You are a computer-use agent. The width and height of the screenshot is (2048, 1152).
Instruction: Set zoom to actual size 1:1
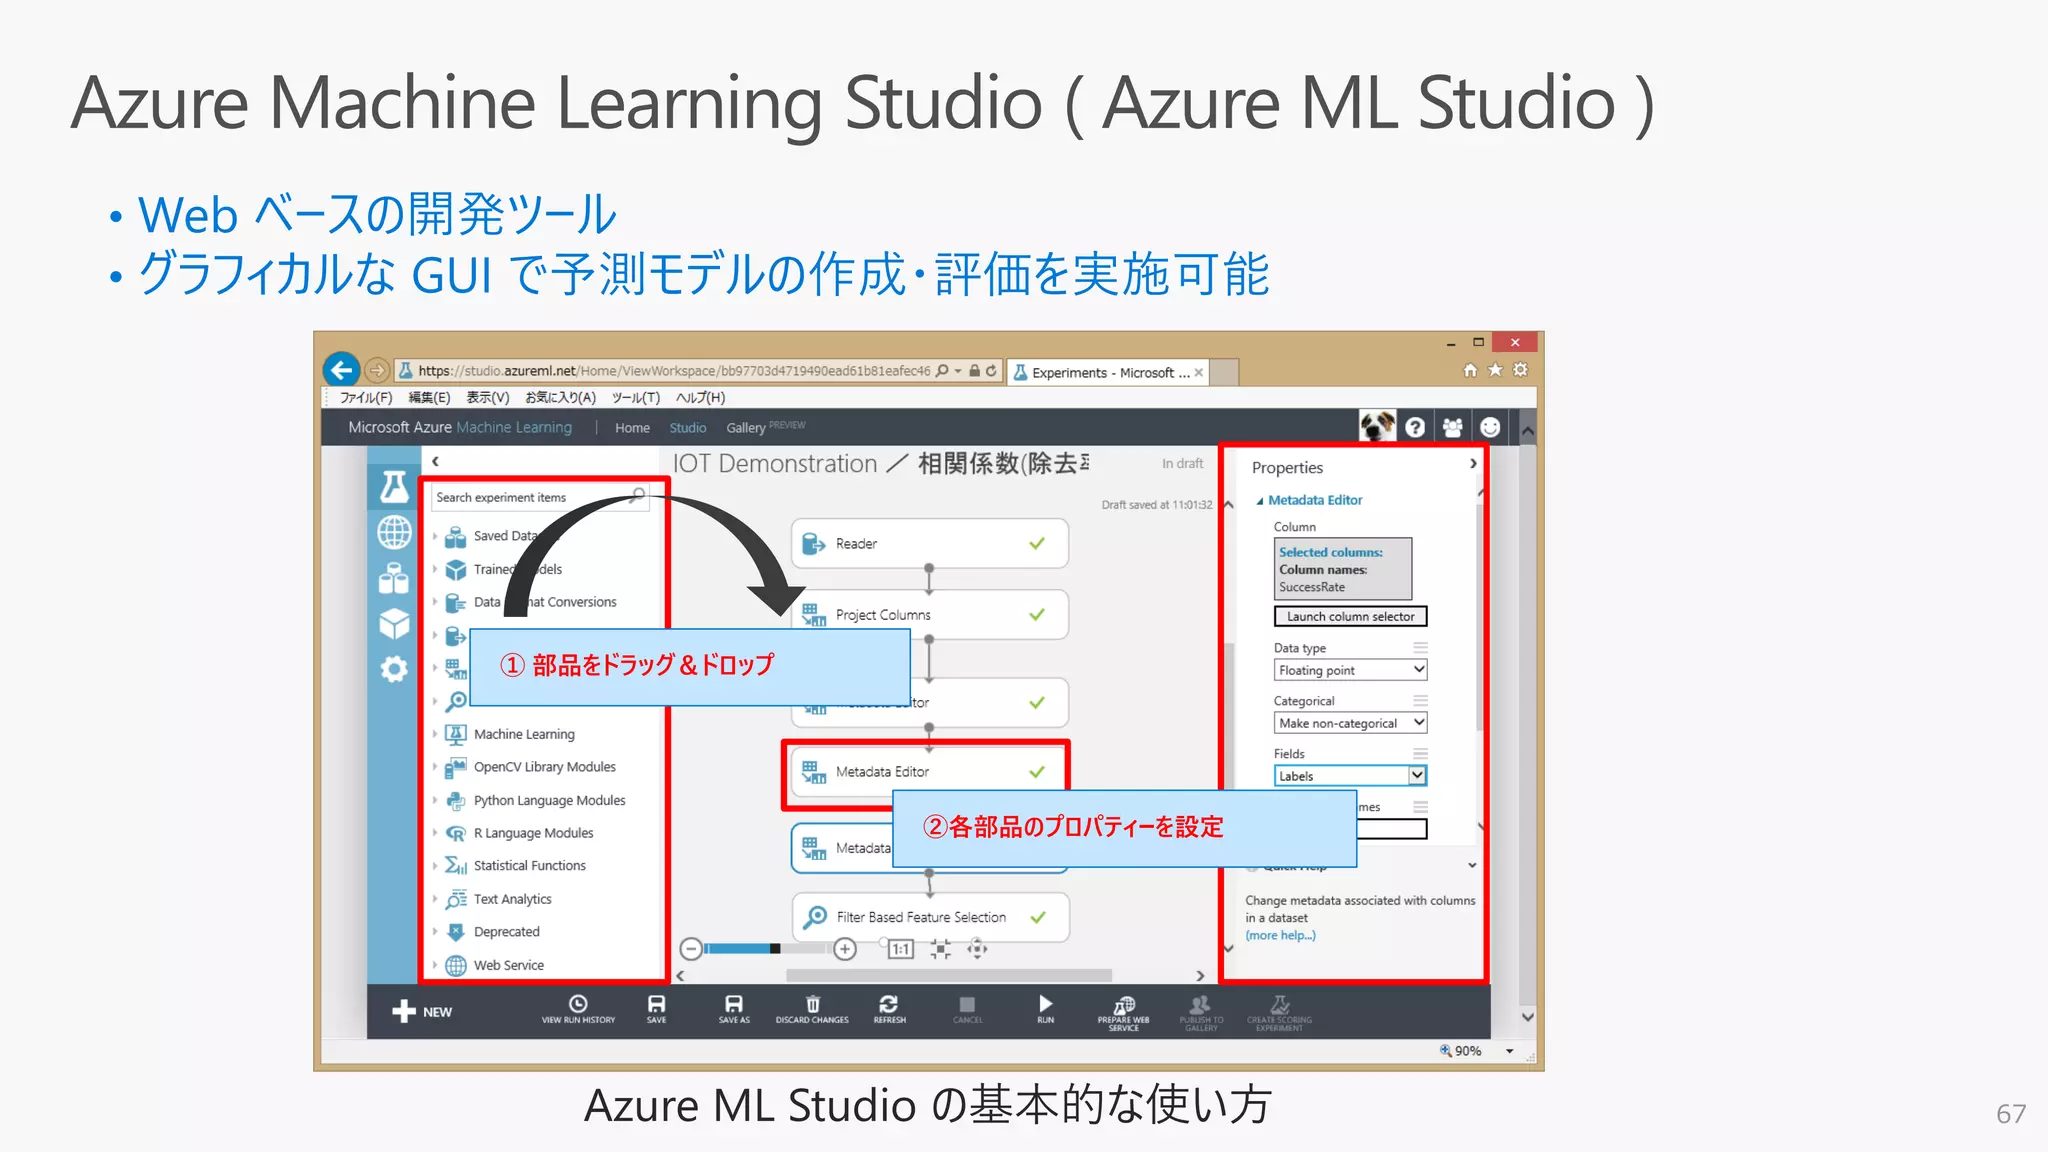[x=900, y=949]
